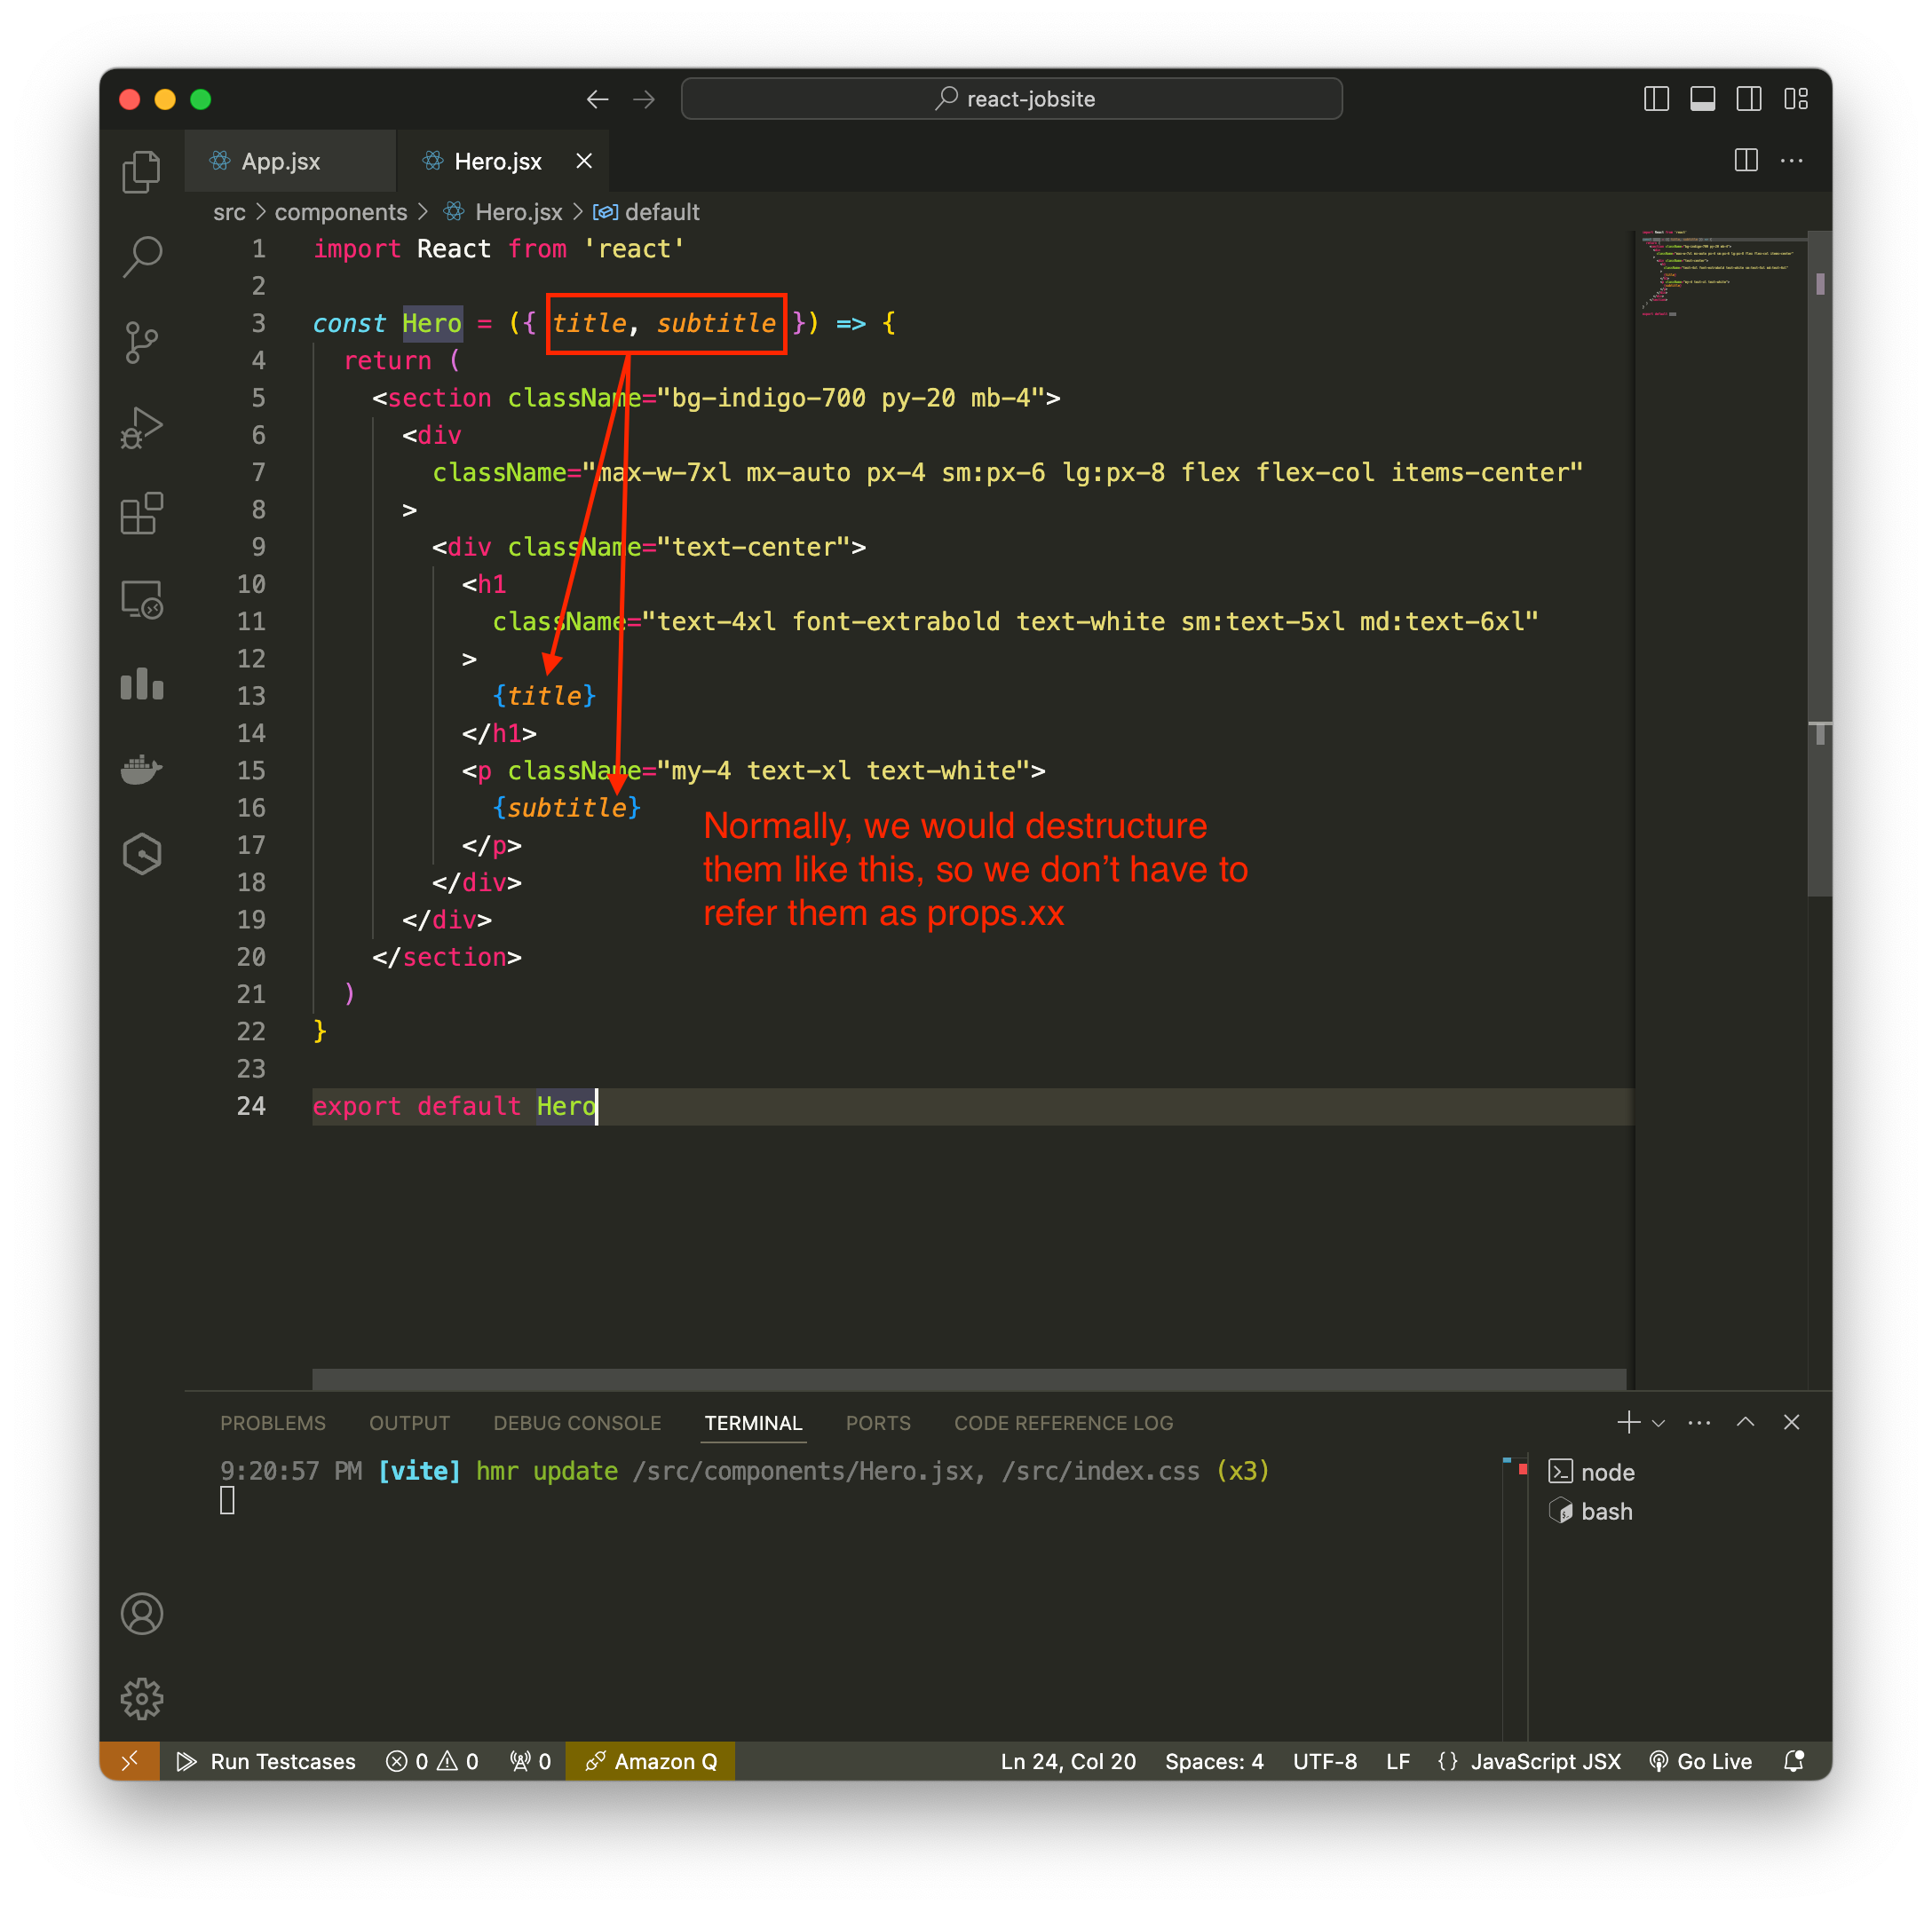Toggle the bottom panel layout button
Viewport: 1932px width, 1912px height.
pos(1703,99)
